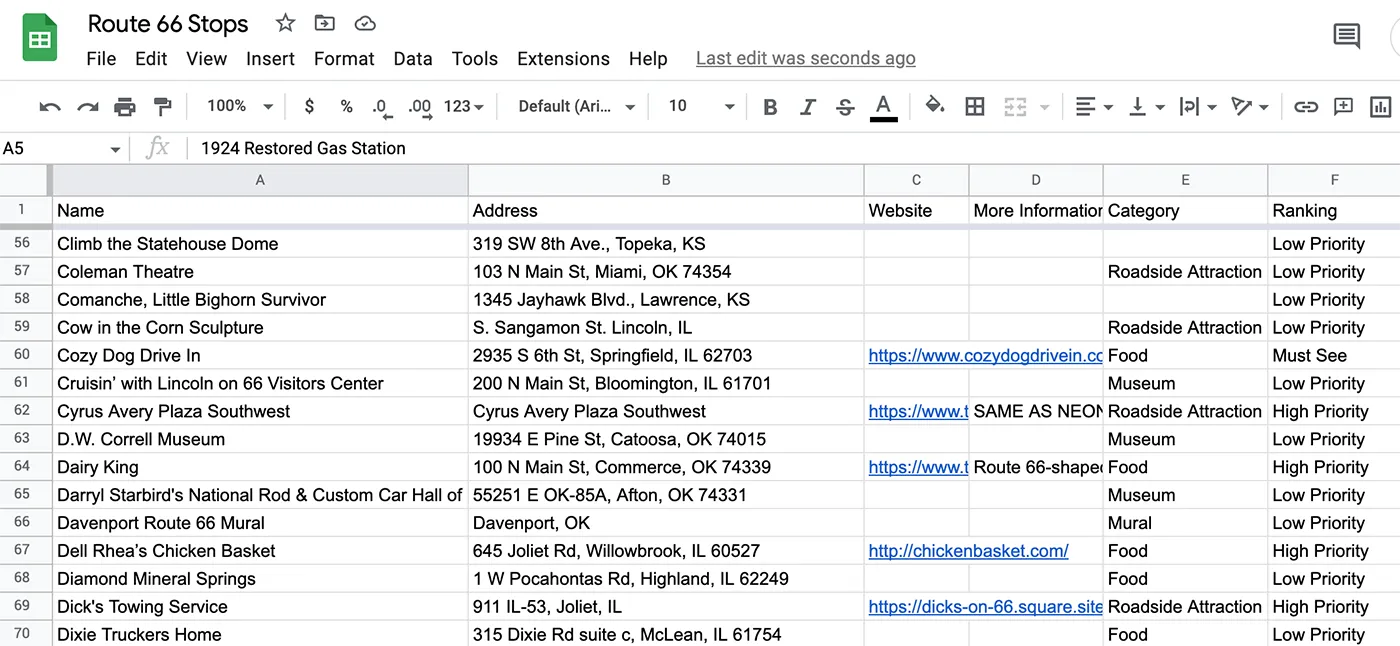Open the Dairy King website link
Screen dimensions: 1400x646
[x=918, y=468]
